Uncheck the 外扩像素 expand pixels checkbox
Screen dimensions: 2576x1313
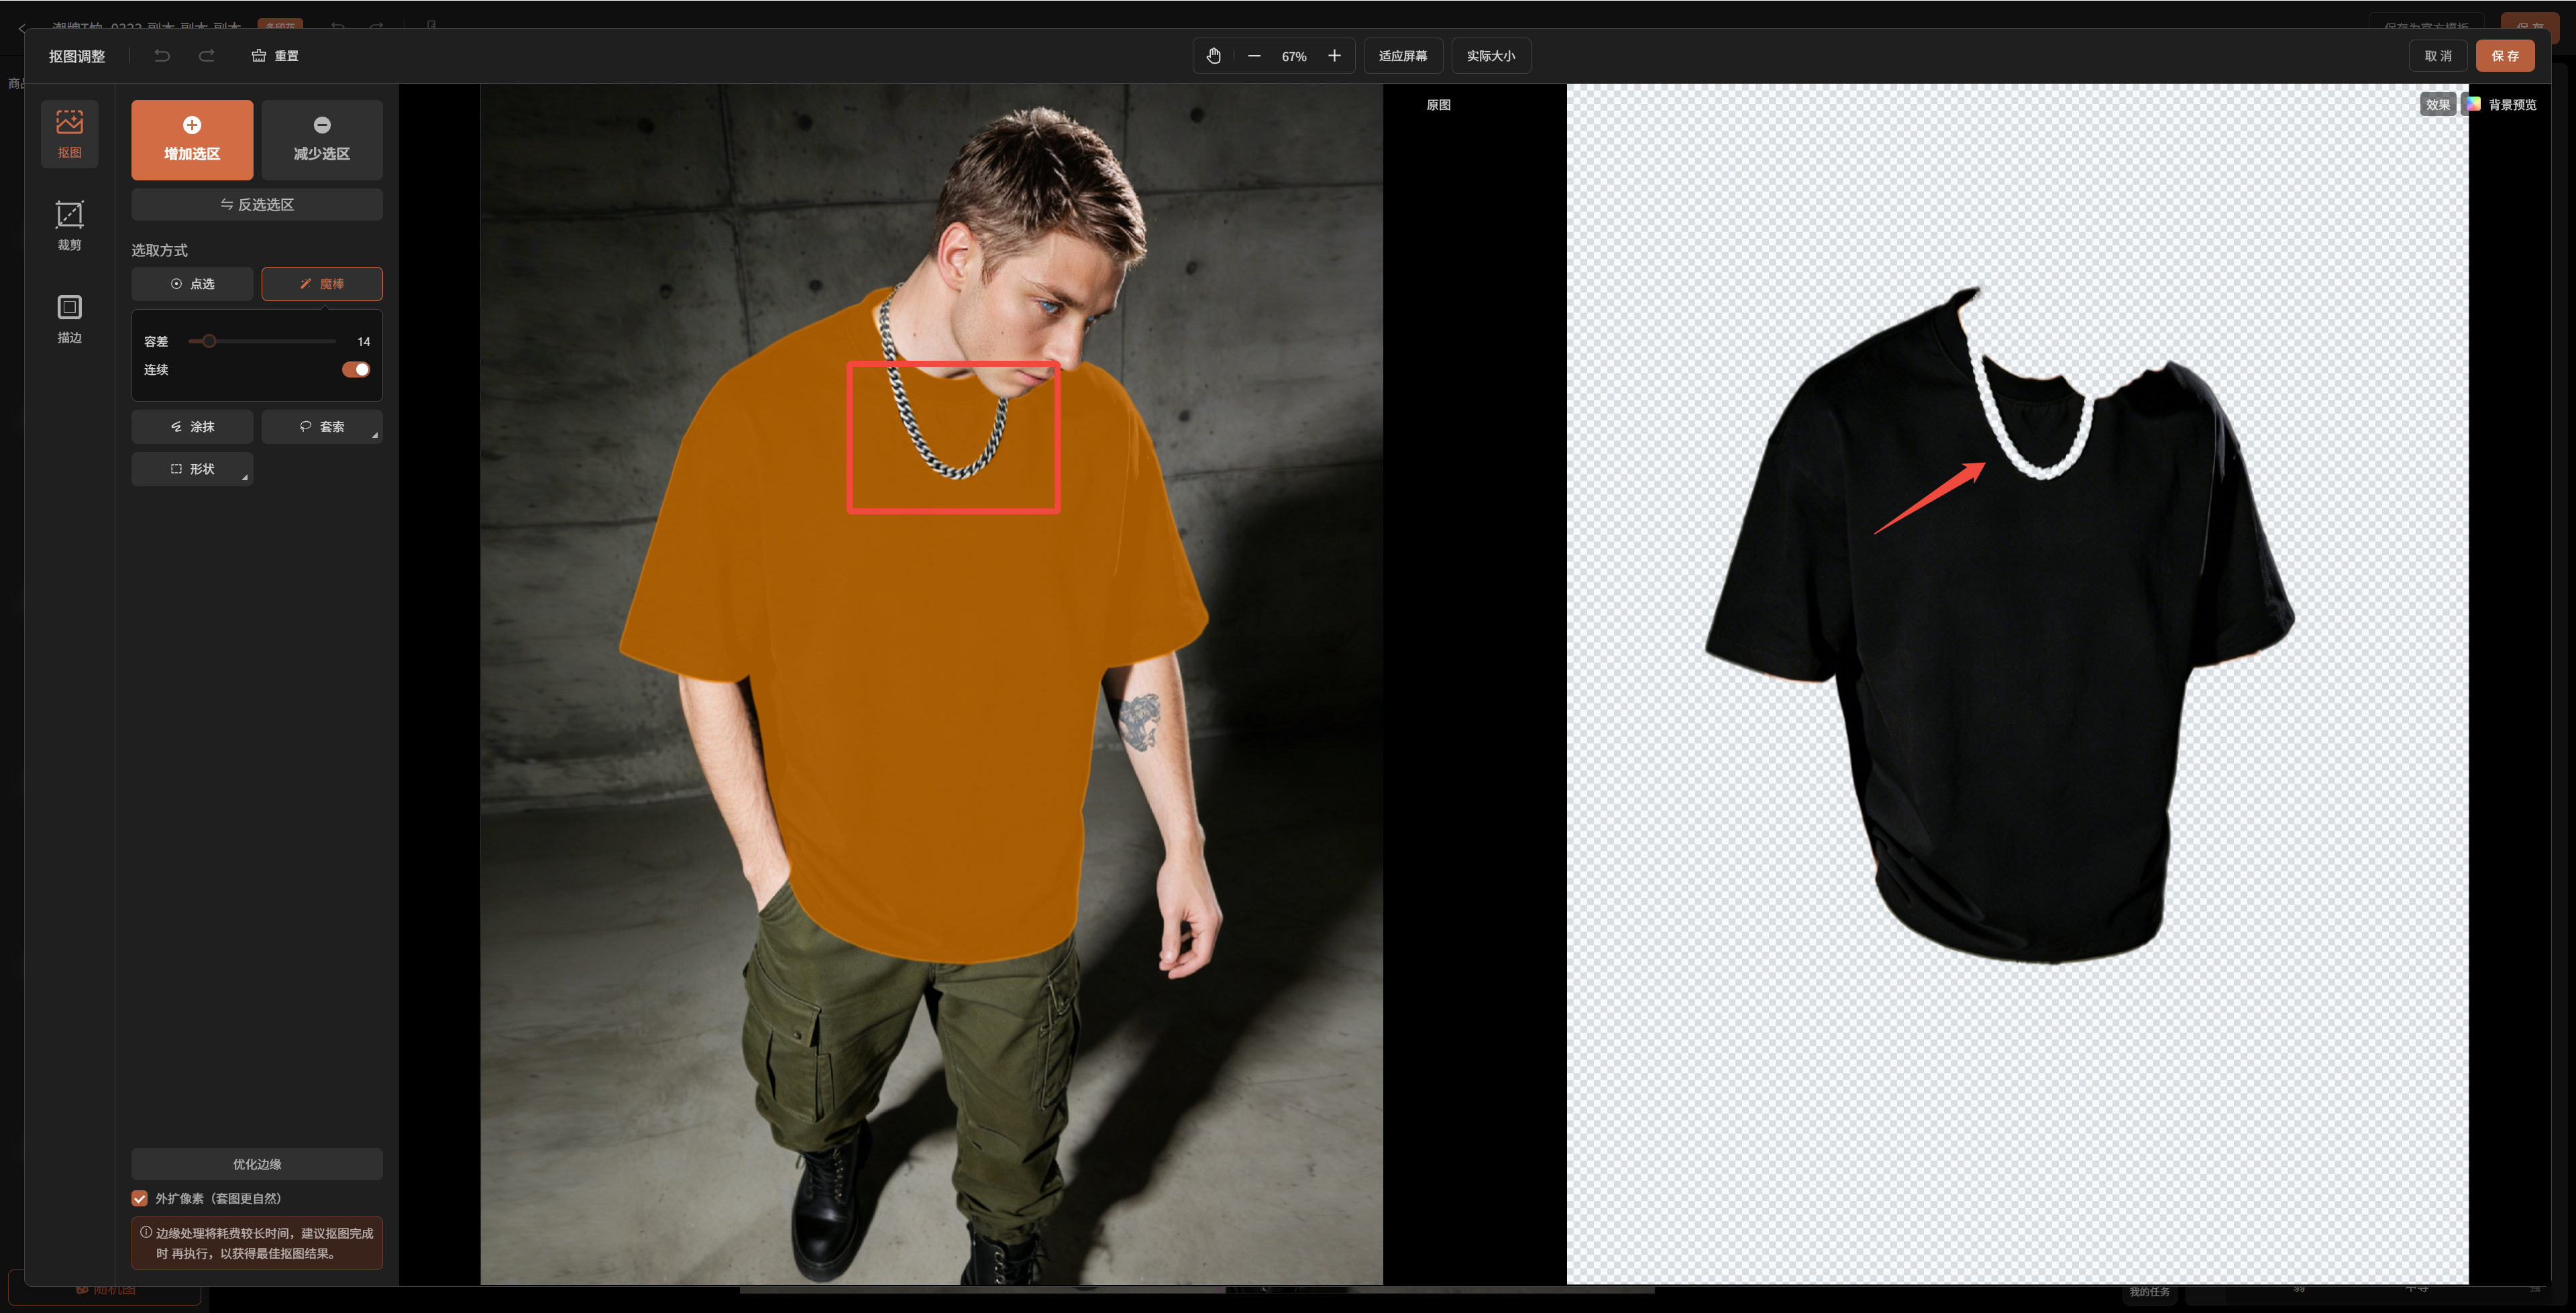click(140, 1199)
